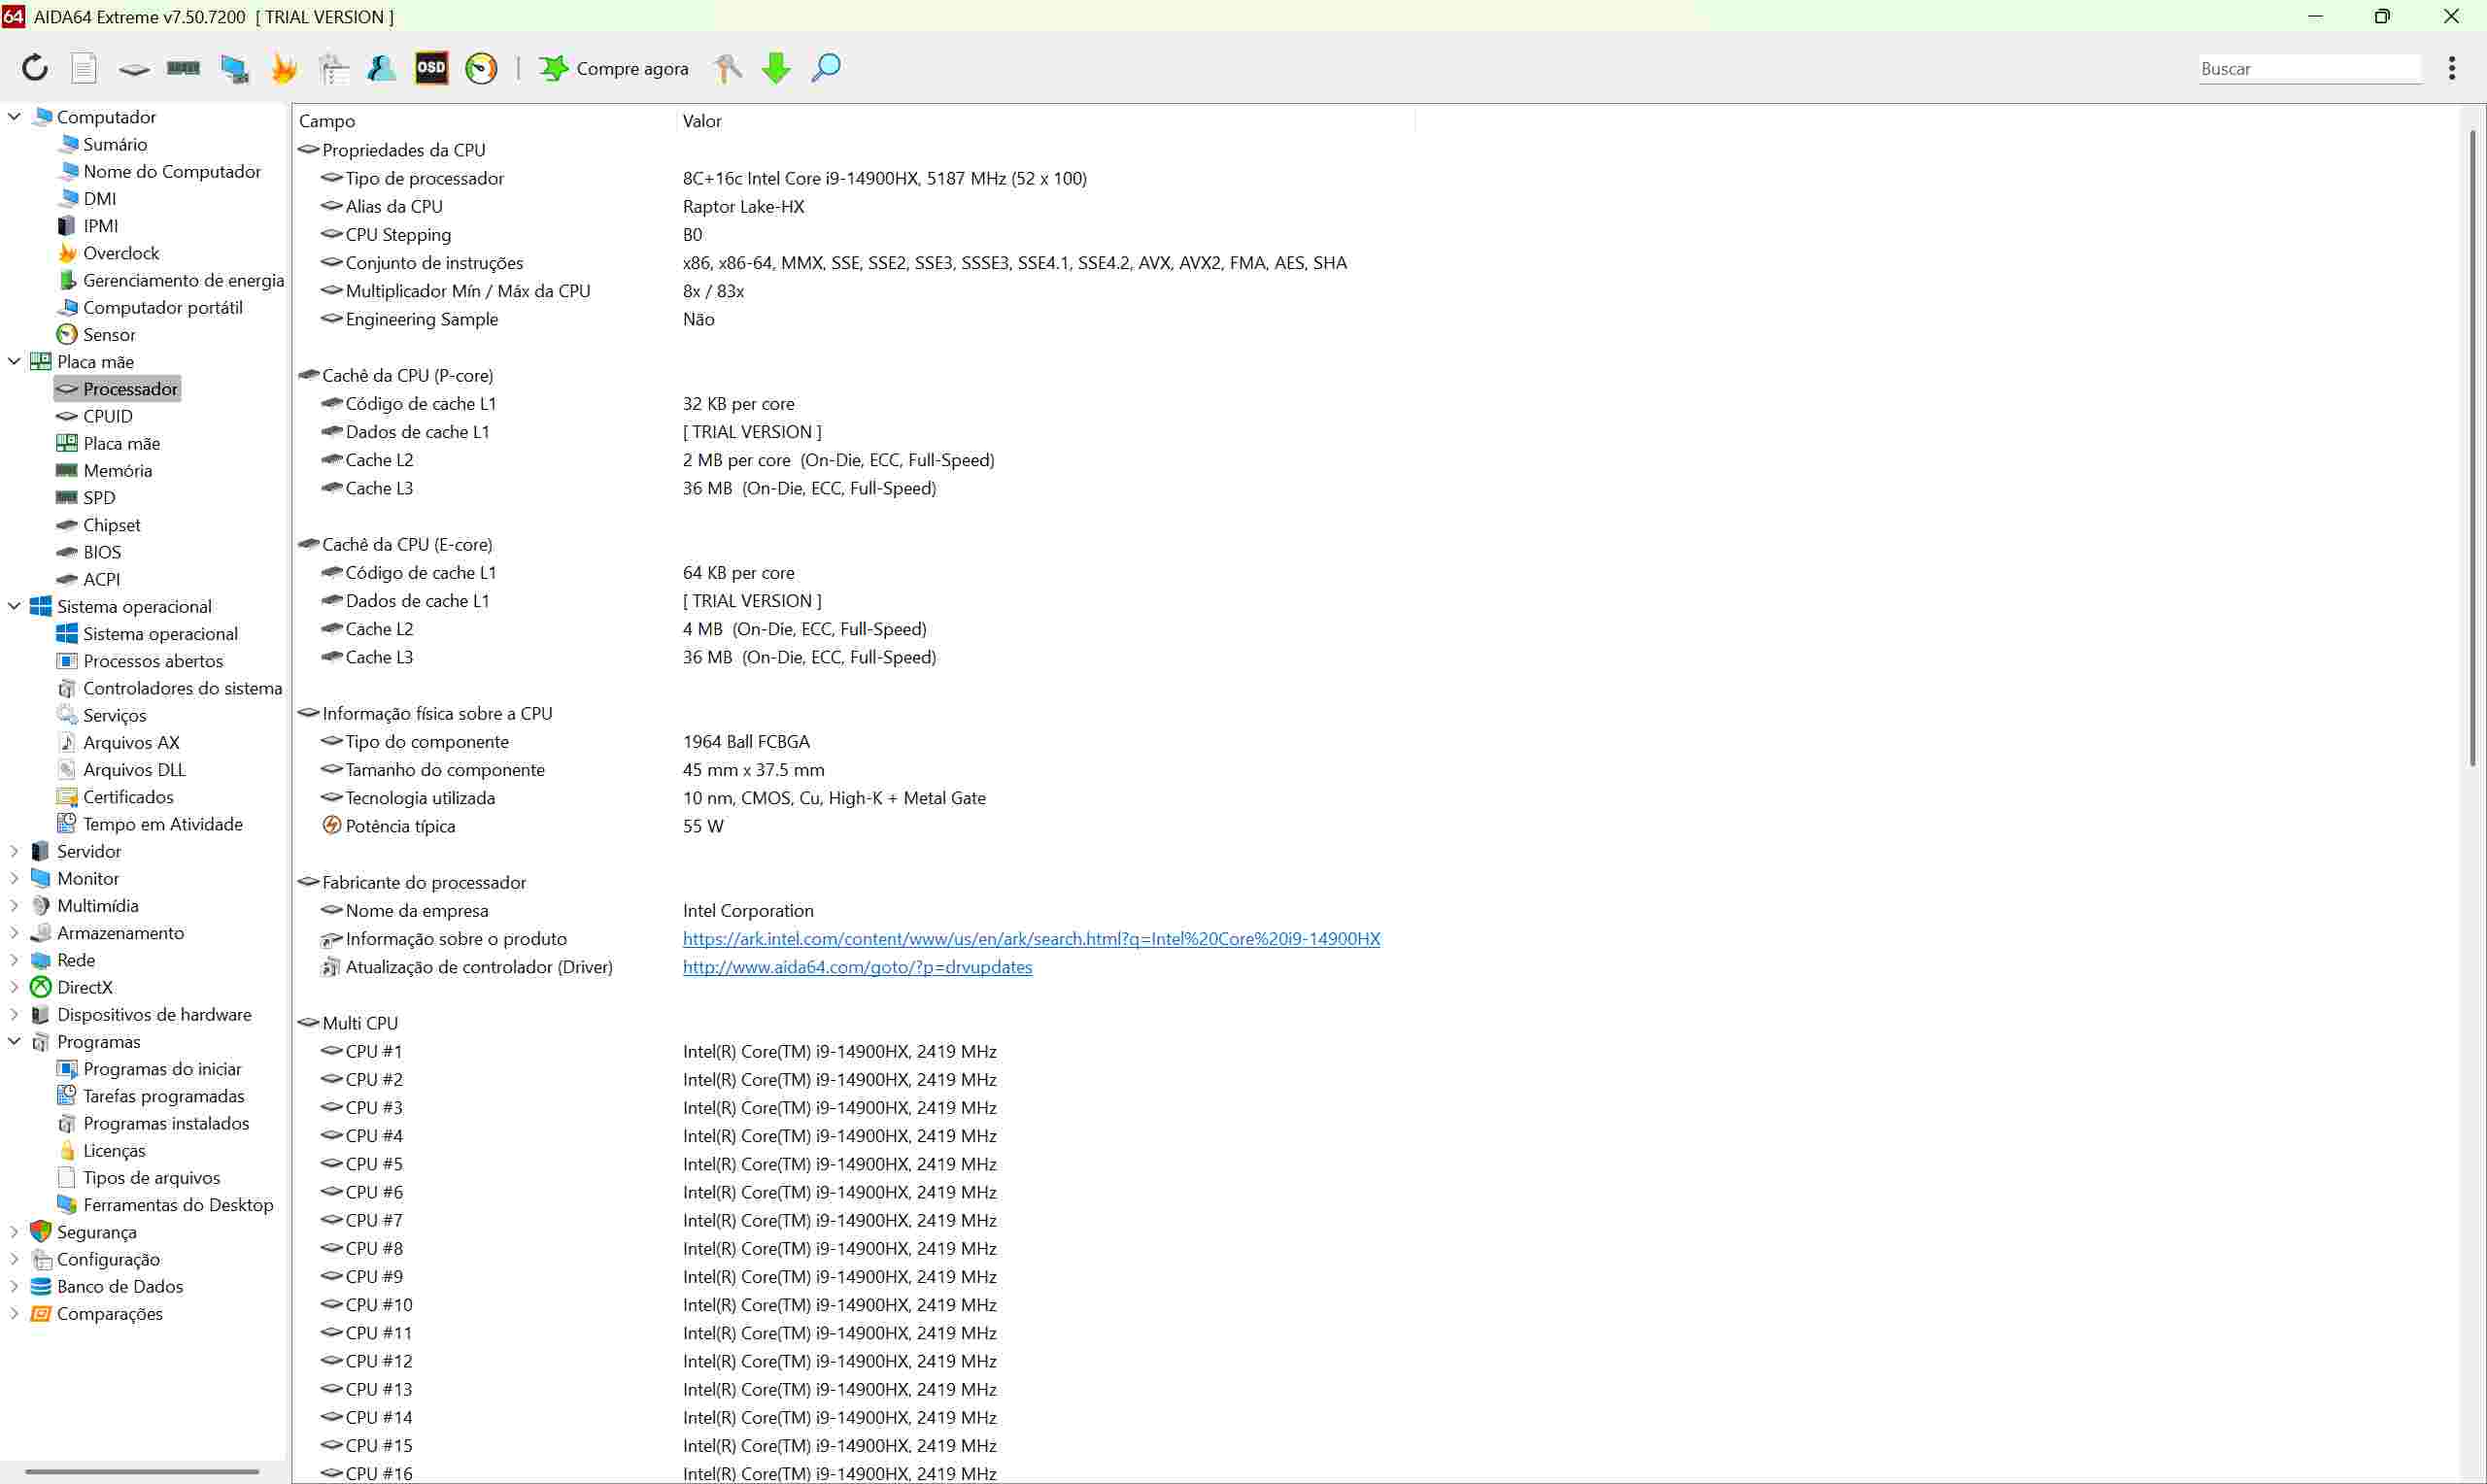Screen dimensions: 2487x1484
Task: Open the Intel ARK product link
Action: click(1031, 938)
